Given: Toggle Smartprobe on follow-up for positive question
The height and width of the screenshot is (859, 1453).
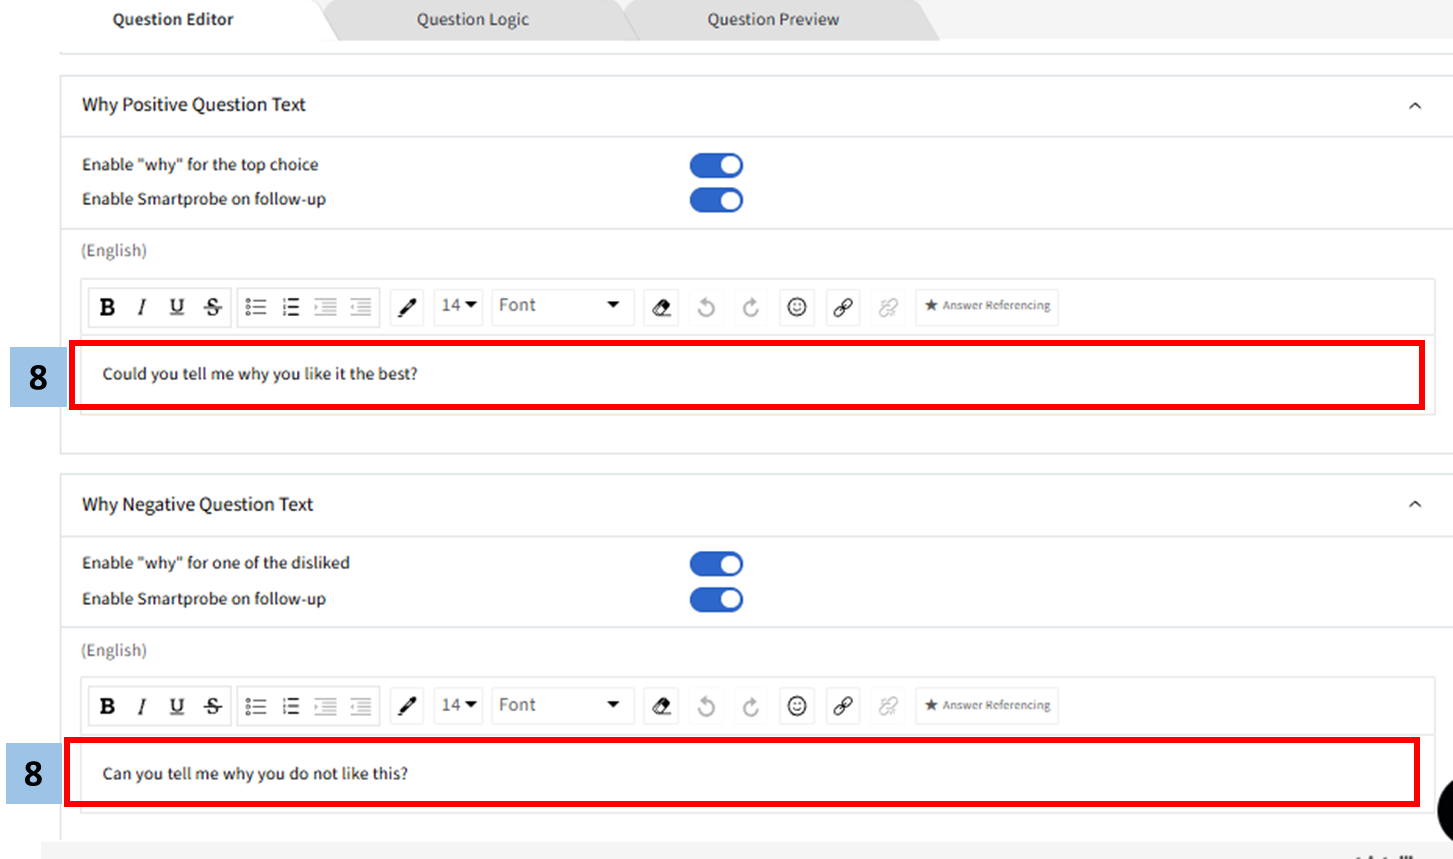Looking at the screenshot, I should pos(716,200).
